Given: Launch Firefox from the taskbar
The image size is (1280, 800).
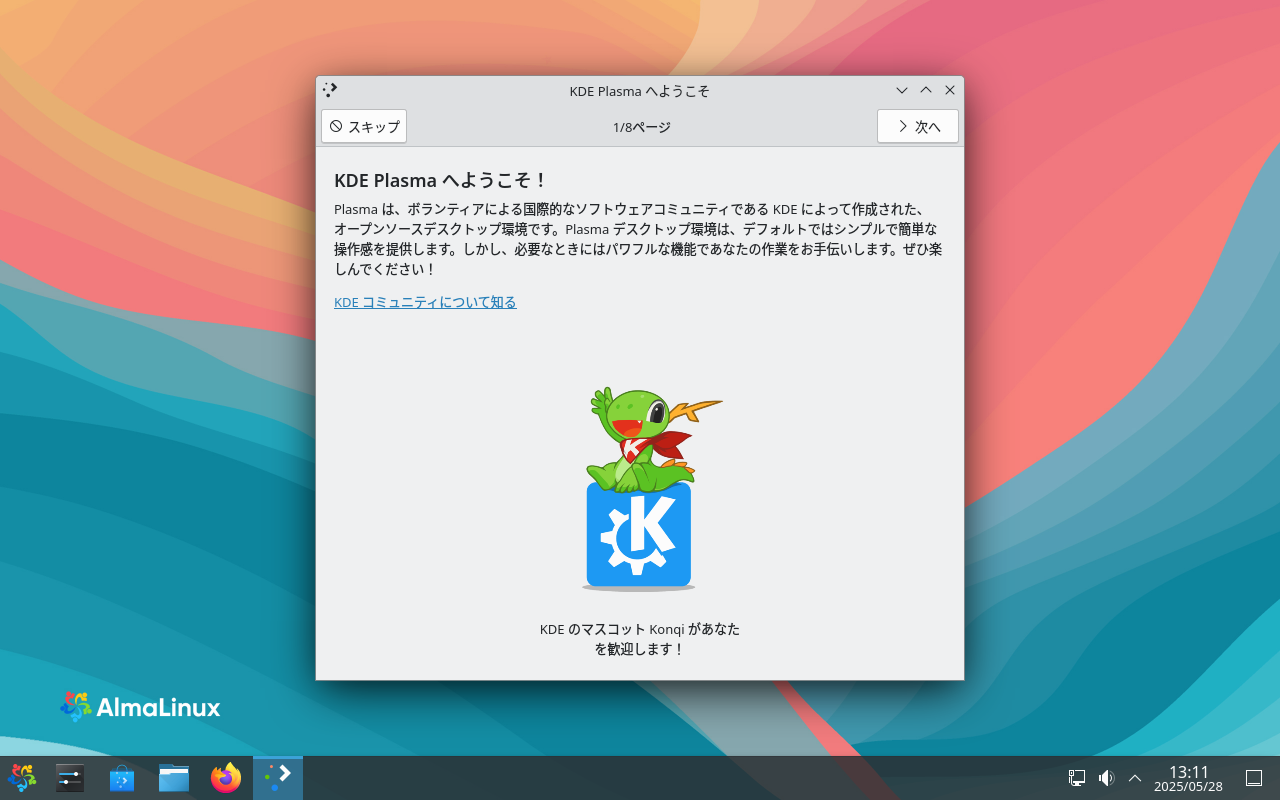Looking at the screenshot, I should coord(226,777).
